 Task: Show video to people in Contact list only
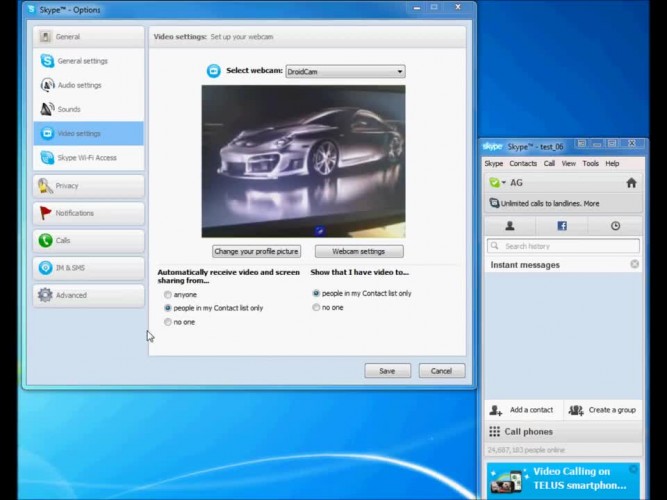click(x=316, y=293)
